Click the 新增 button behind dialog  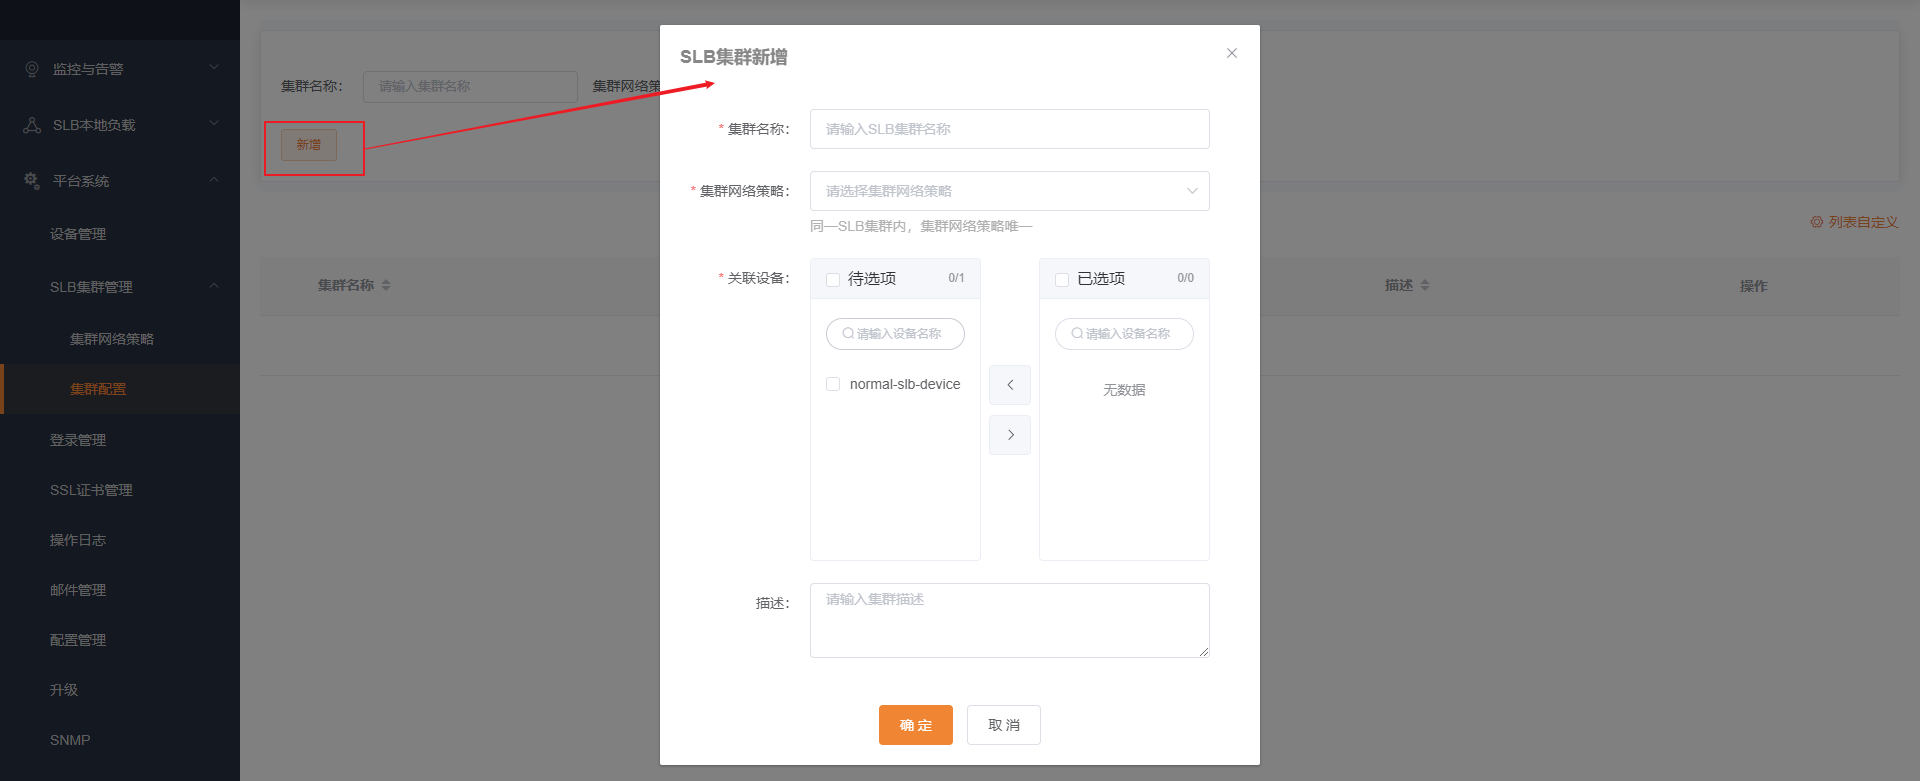click(309, 145)
